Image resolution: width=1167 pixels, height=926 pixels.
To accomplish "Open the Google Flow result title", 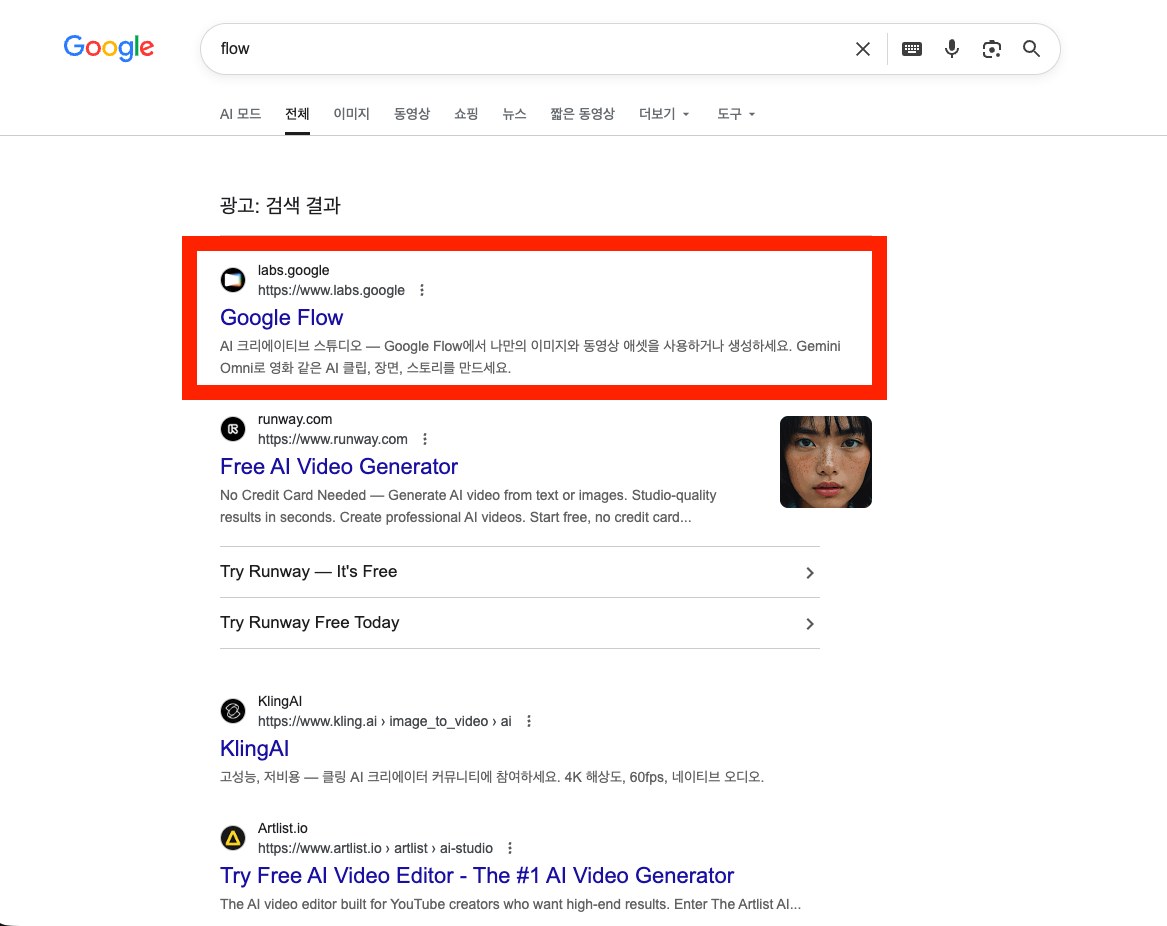I will tap(281, 318).
